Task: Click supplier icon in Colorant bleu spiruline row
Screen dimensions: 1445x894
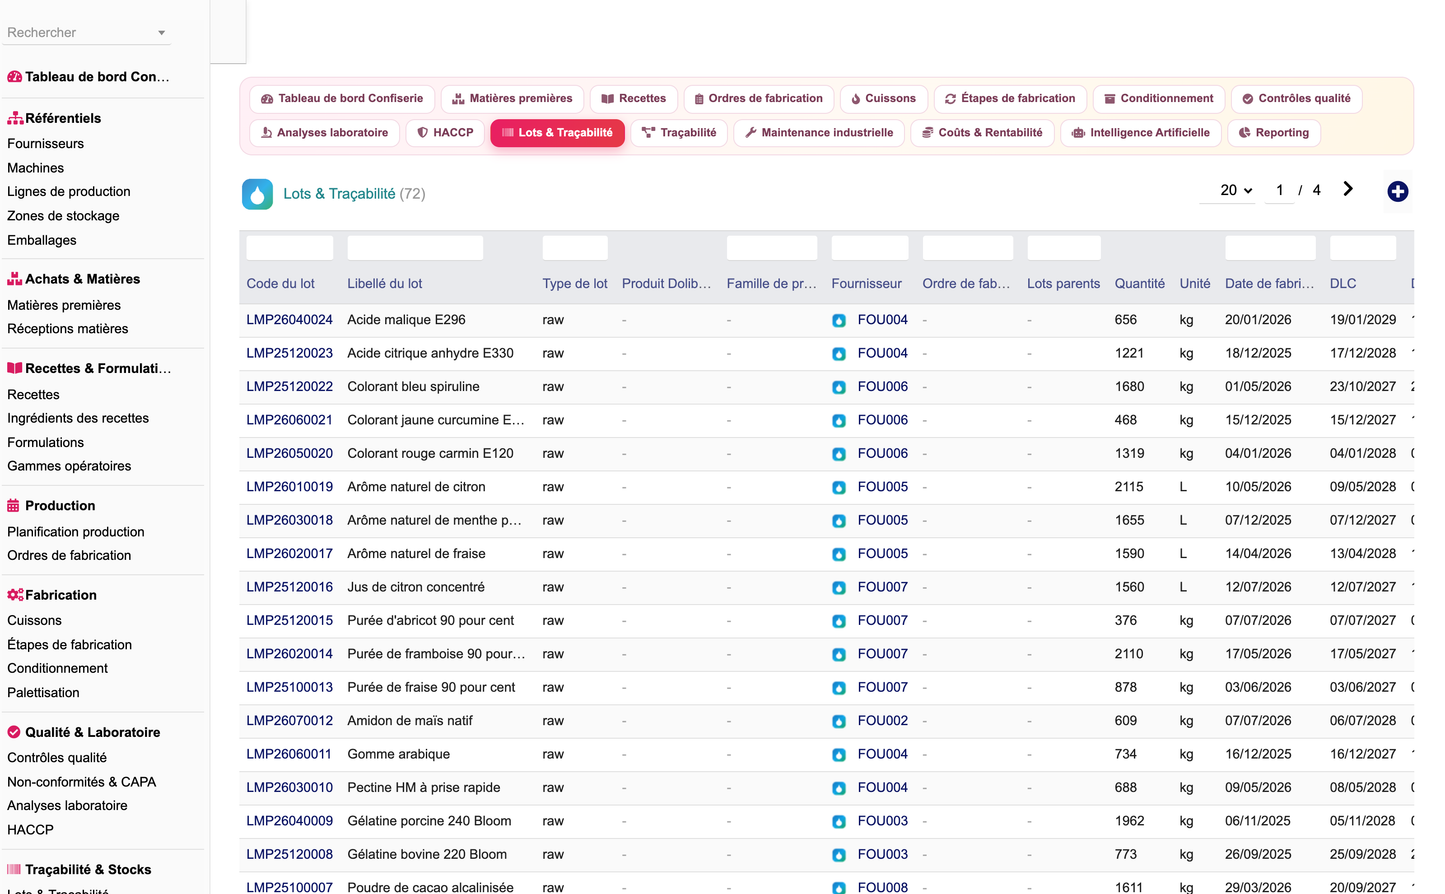Action: [839, 387]
